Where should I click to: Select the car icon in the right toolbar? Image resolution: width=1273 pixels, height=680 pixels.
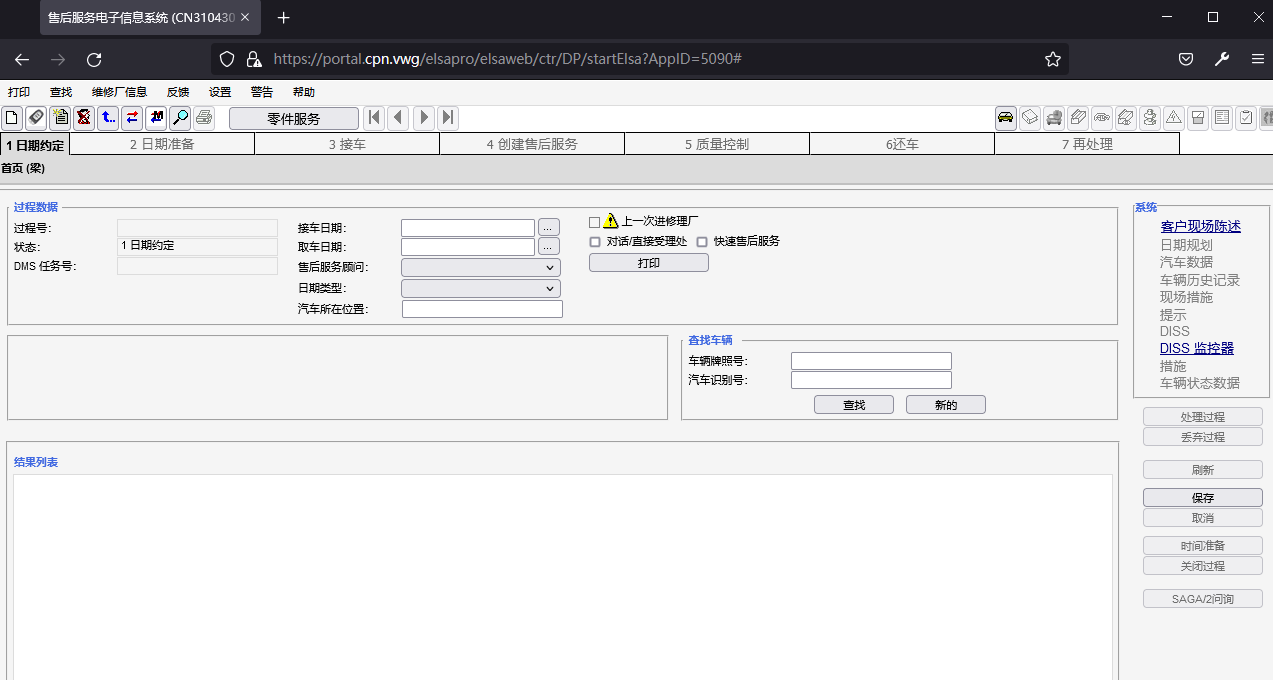click(x=1005, y=117)
